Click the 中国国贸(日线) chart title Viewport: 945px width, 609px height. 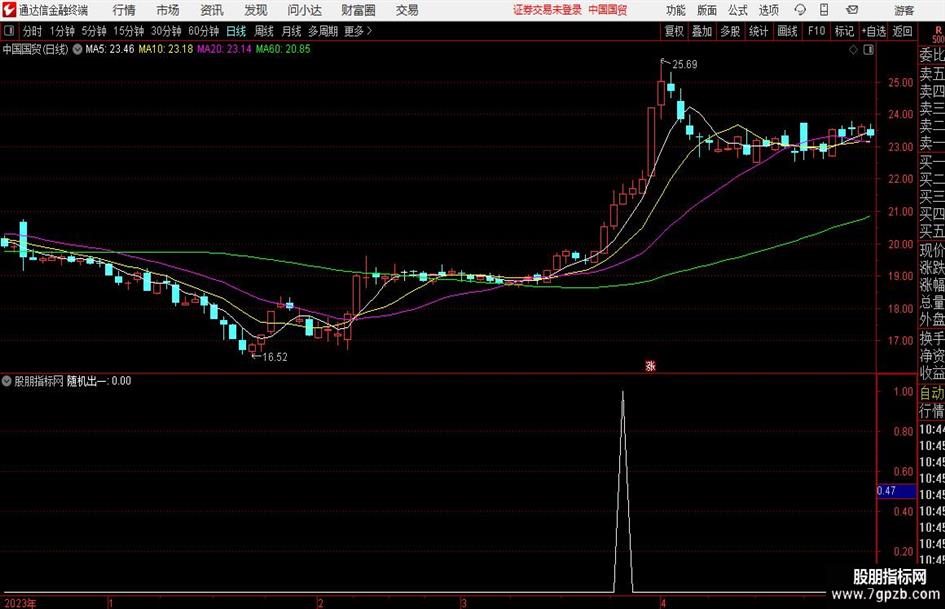(36, 49)
